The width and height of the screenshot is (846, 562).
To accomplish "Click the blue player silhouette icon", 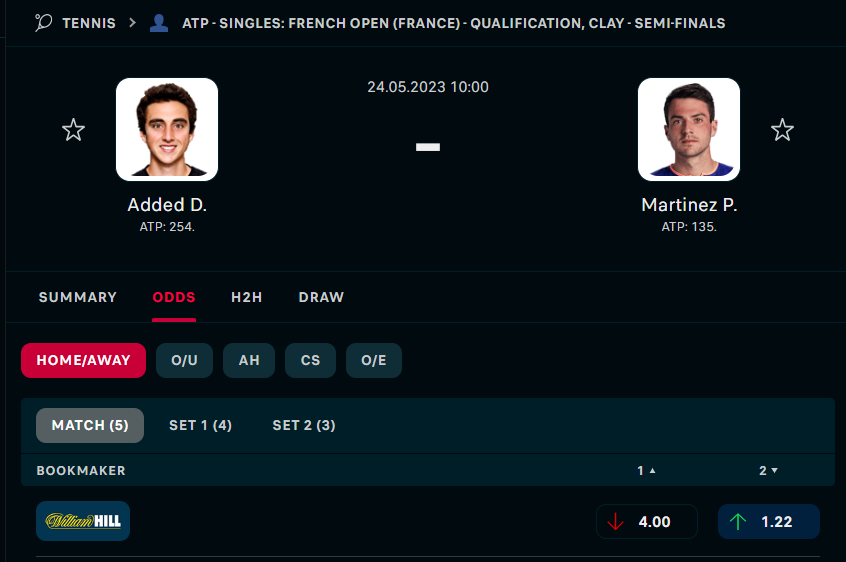I will (159, 22).
